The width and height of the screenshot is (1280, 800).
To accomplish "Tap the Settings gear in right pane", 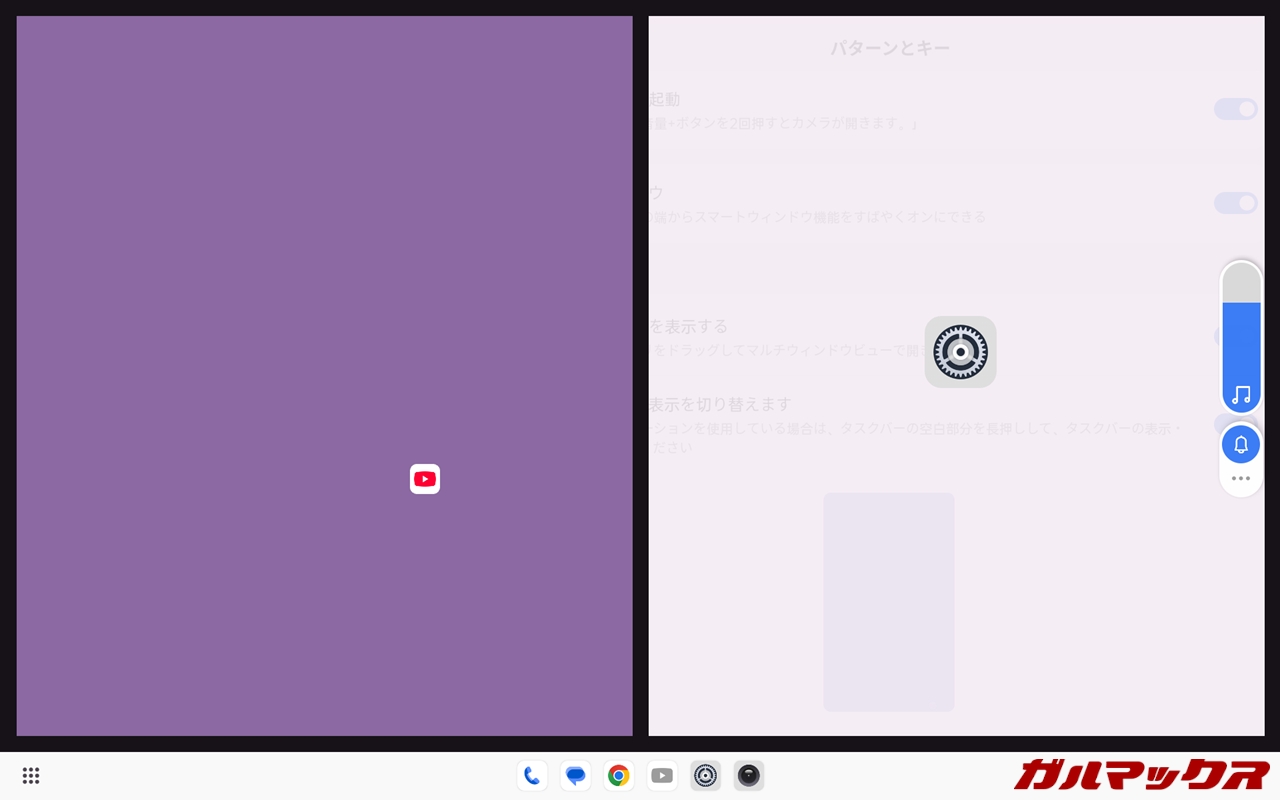I will point(960,352).
